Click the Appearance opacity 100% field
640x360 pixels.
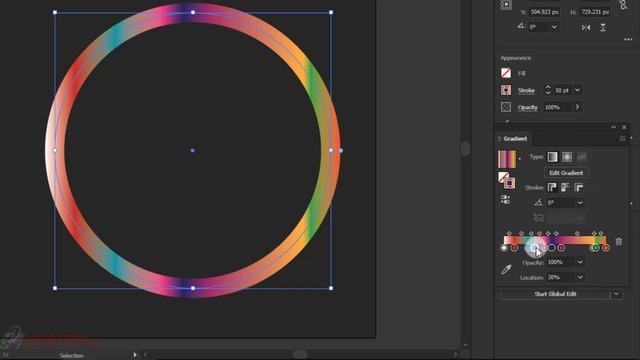[x=557, y=107]
